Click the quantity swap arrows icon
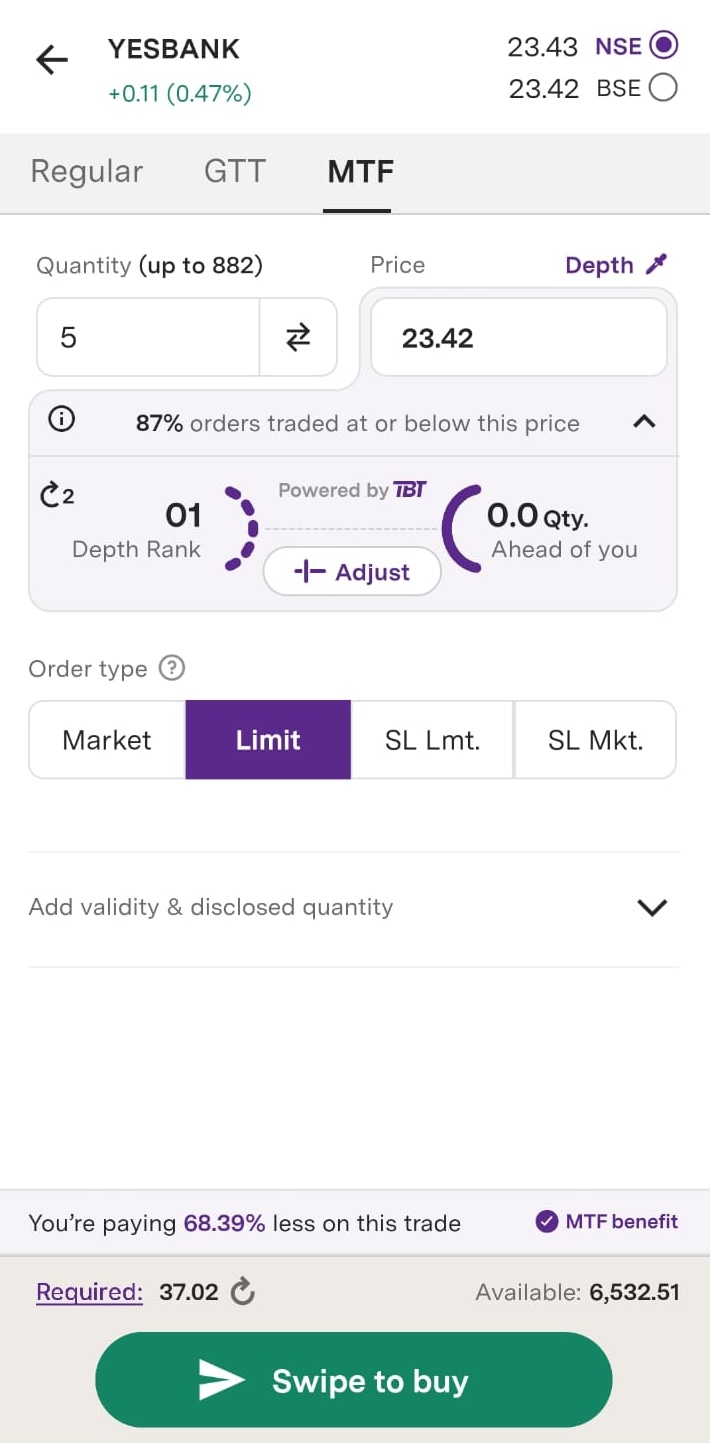The image size is (710, 1443). tap(298, 338)
